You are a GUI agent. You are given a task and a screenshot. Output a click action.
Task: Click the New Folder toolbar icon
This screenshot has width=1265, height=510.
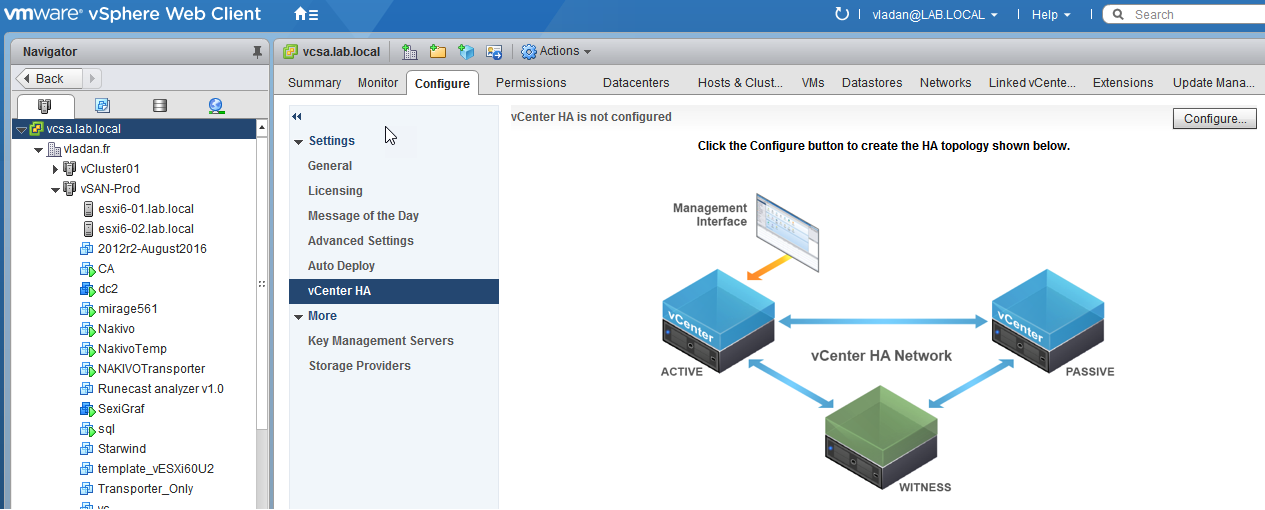tap(437, 52)
